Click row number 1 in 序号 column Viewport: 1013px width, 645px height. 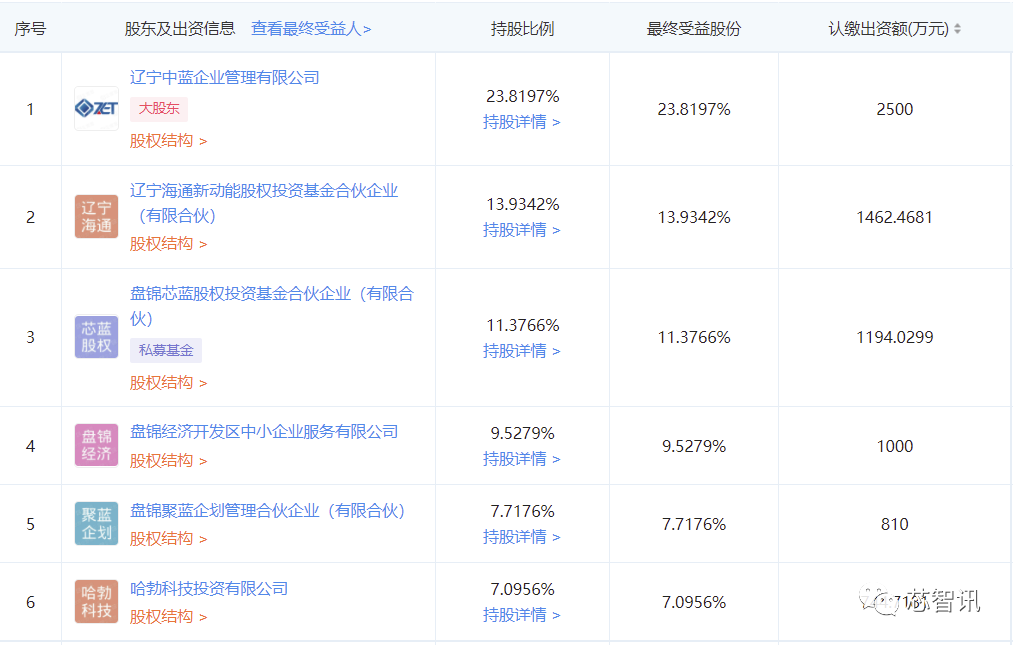[30, 109]
